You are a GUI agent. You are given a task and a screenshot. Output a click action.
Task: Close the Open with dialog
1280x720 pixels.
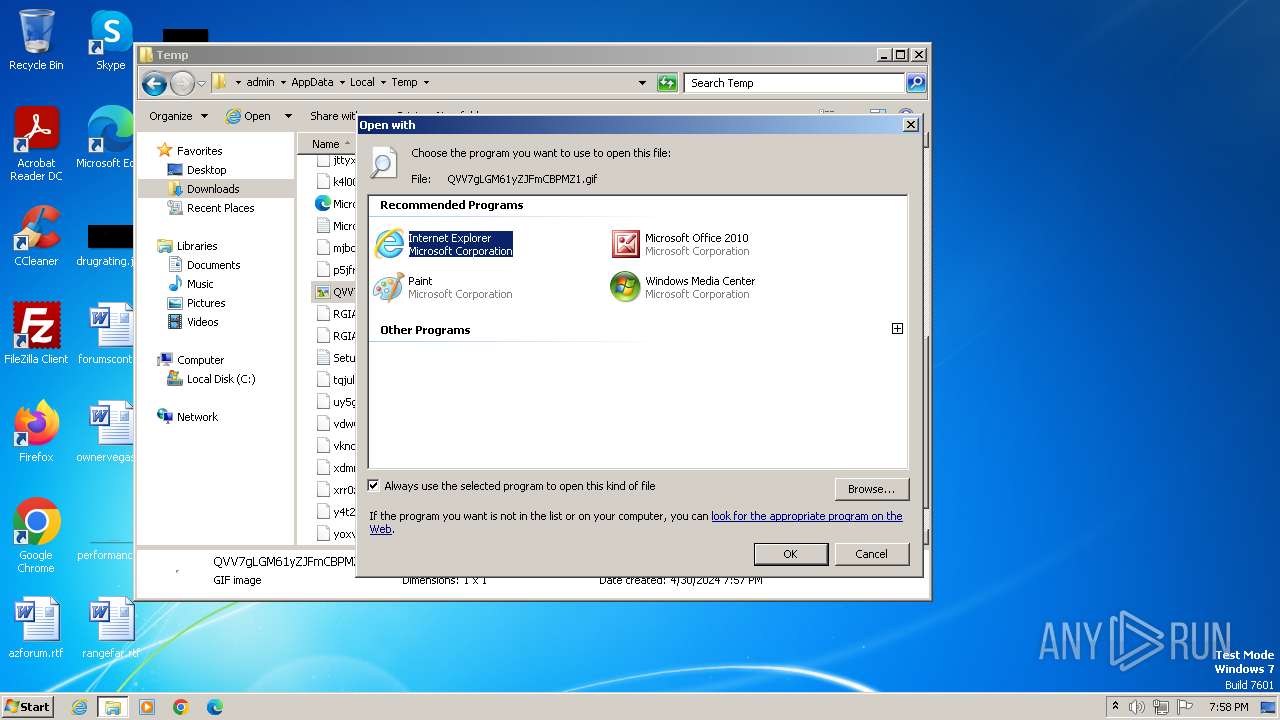pyautogui.click(x=910, y=125)
